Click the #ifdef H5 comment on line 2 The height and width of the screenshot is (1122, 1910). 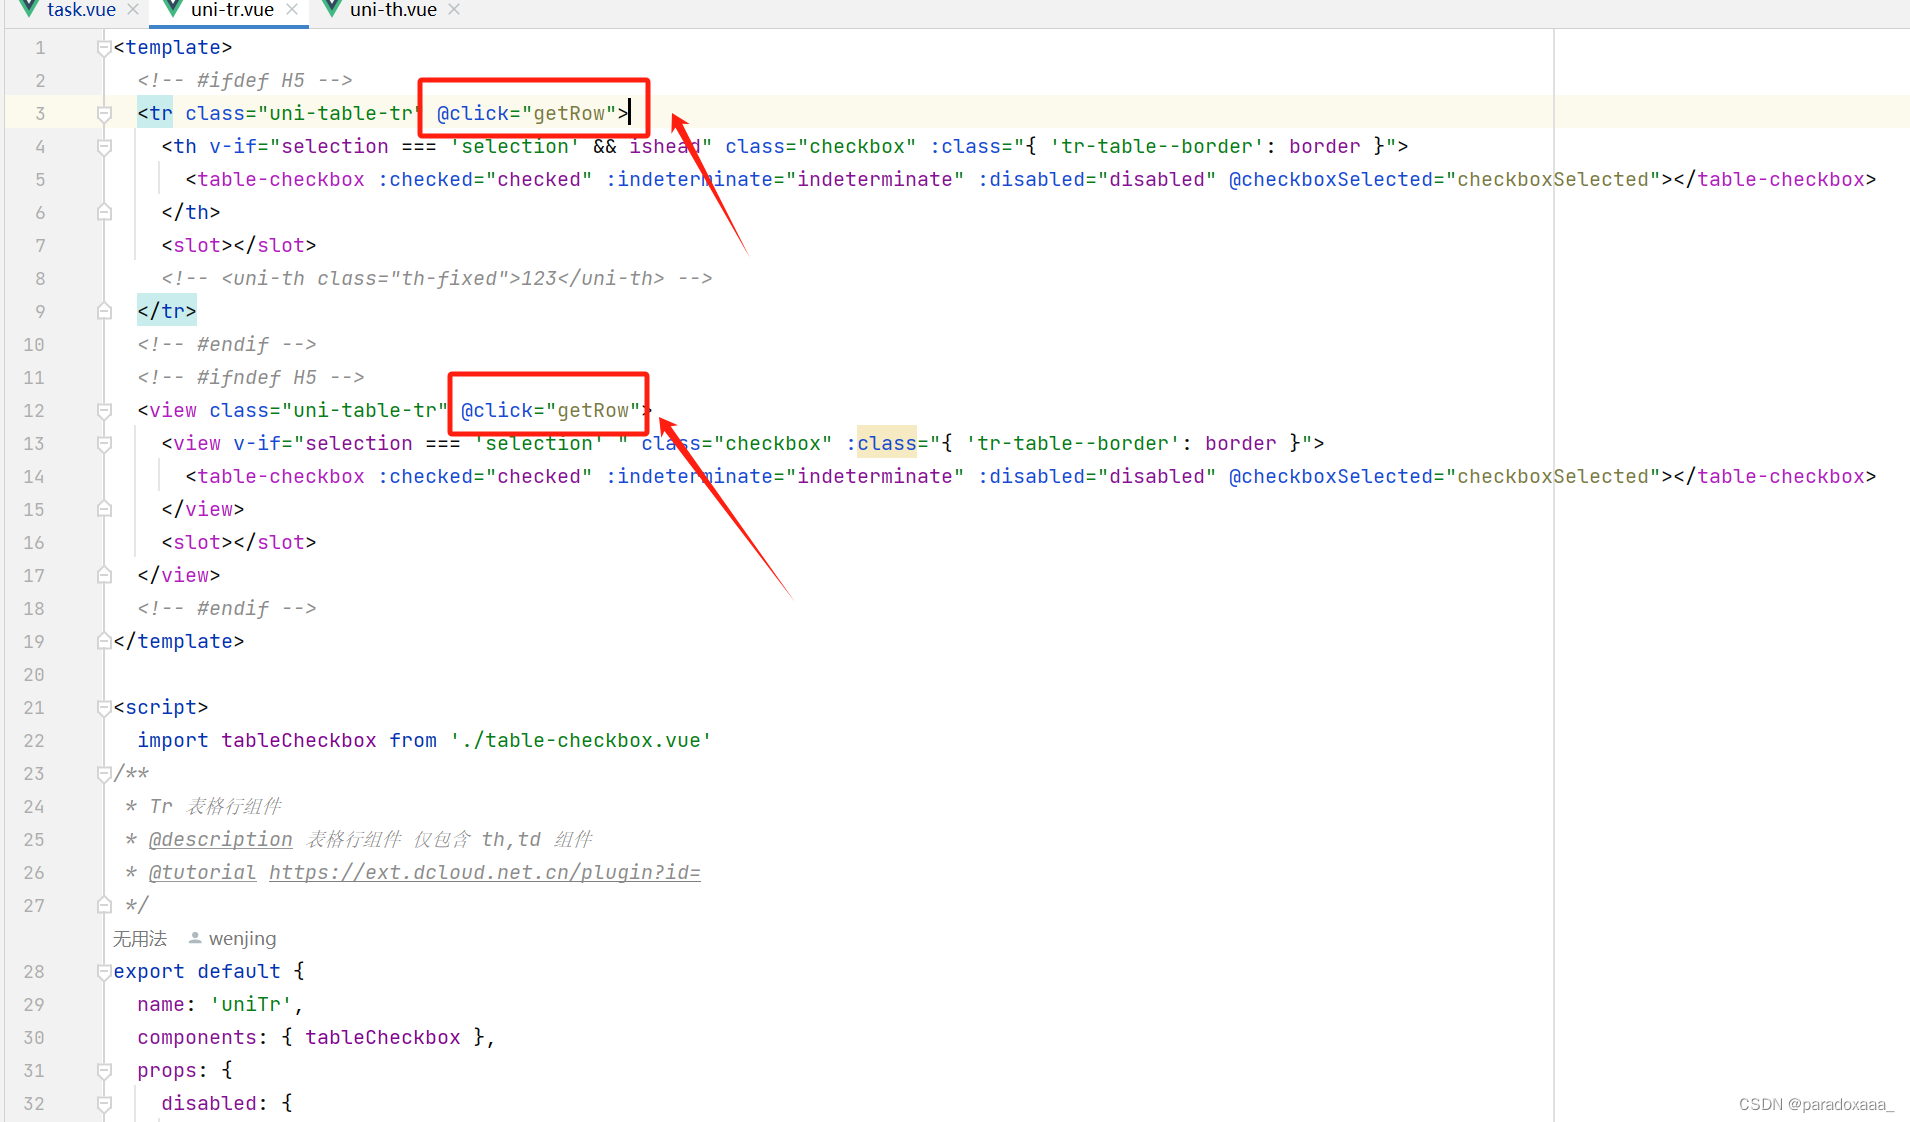click(245, 81)
